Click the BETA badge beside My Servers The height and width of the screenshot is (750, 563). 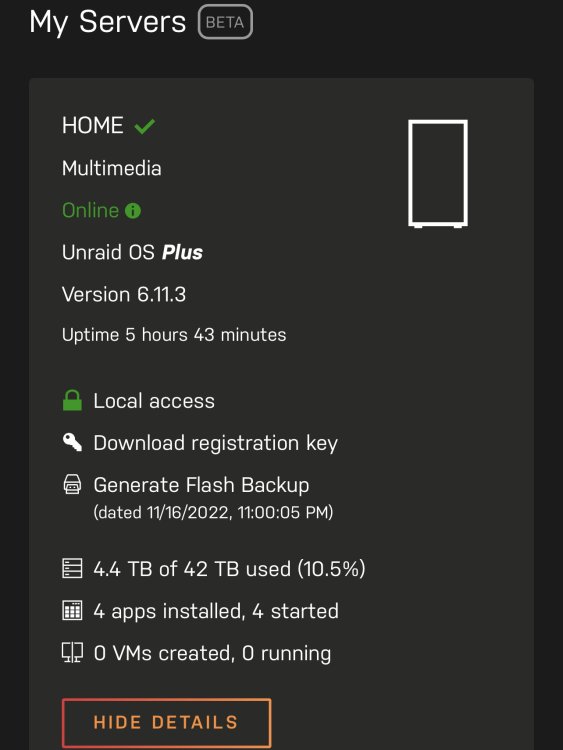pos(225,22)
